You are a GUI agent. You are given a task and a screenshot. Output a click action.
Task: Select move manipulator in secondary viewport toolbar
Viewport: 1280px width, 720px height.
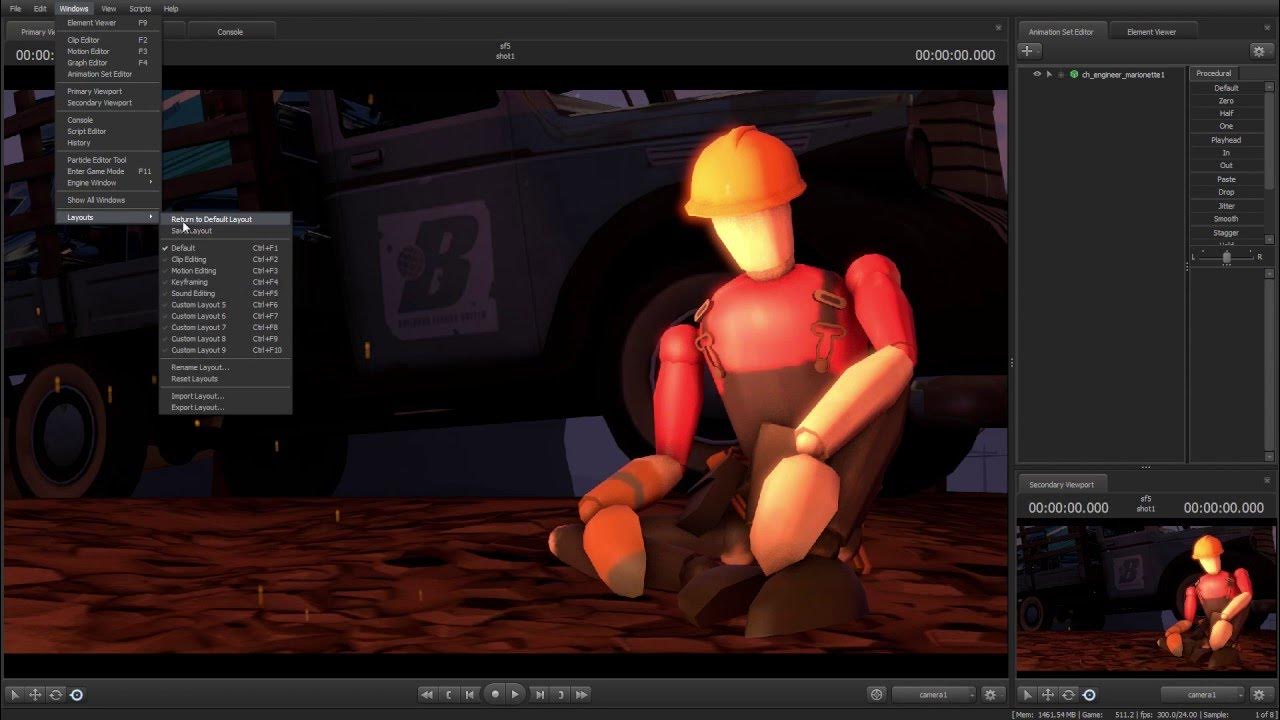click(1048, 694)
